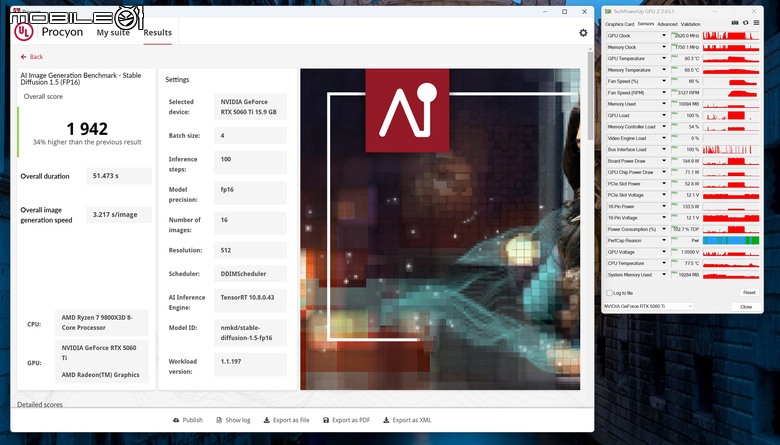The image size is (780, 445).
Task: Open the GPU Clock sensor dropdown
Action: pos(664,35)
